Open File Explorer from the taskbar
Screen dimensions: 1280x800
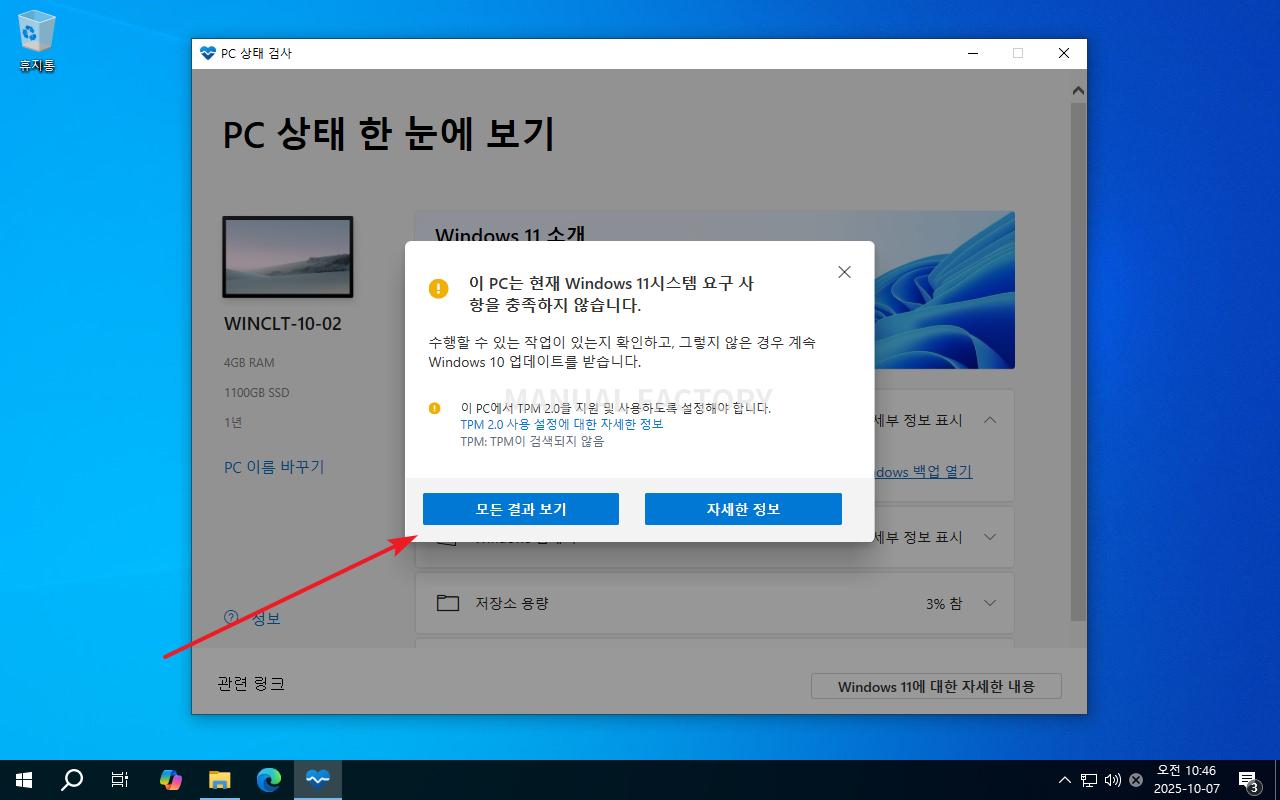point(220,780)
